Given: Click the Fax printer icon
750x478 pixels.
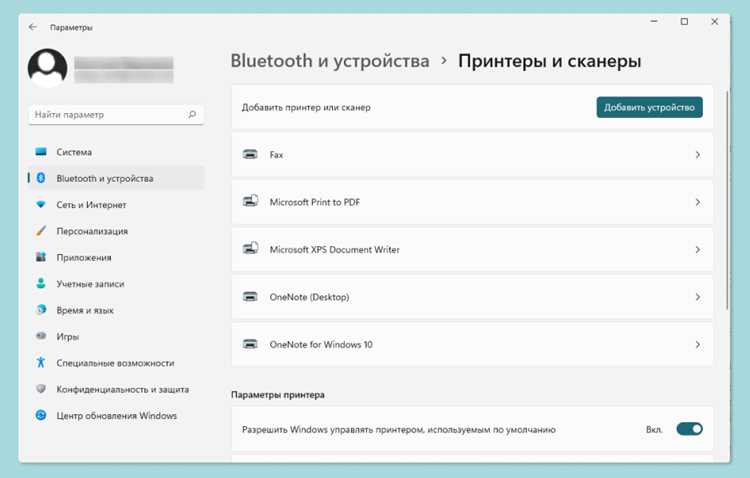Looking at the screenshot, I should tap(250, 155).
